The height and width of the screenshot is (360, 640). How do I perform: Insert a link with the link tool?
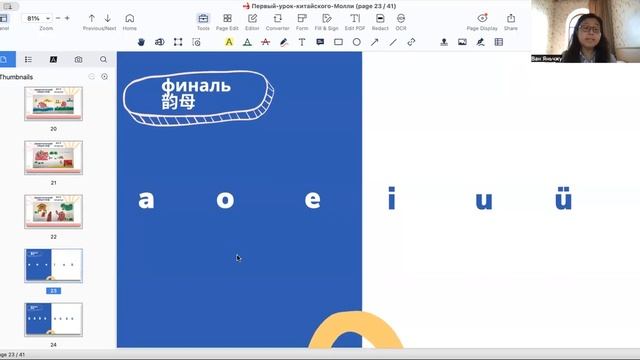point(411,42)
